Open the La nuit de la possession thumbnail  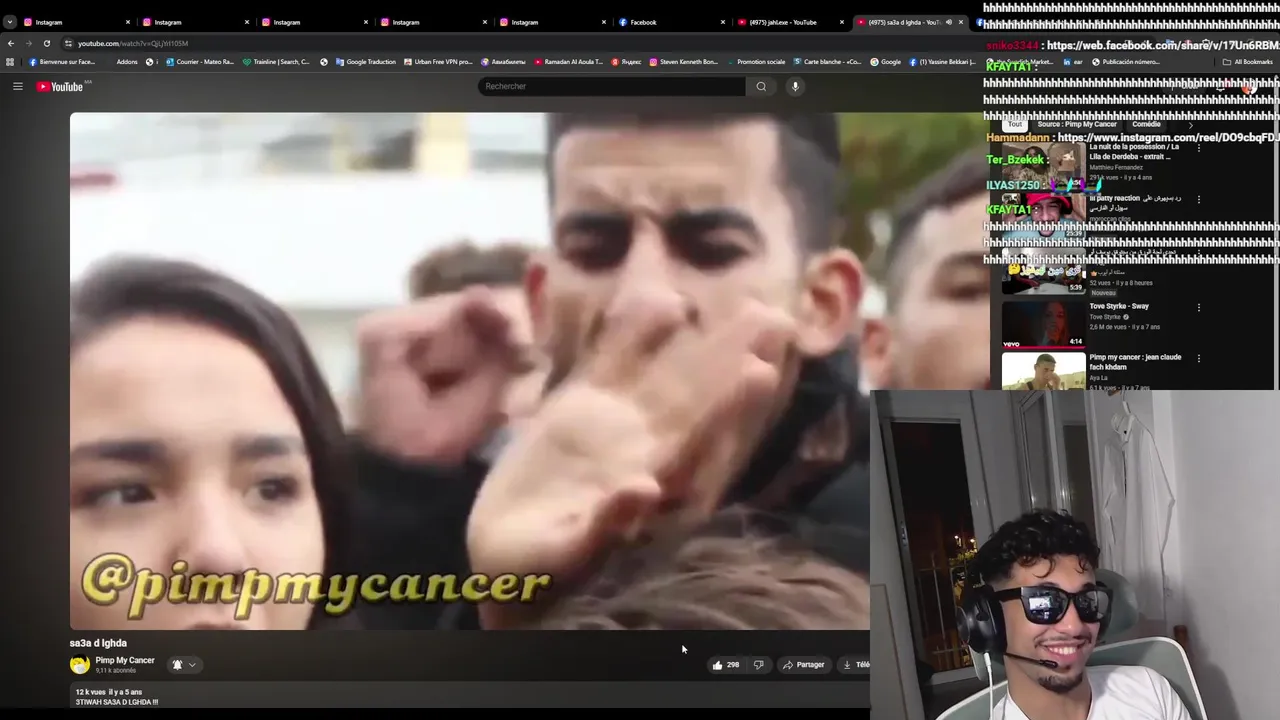[1043, 163]
